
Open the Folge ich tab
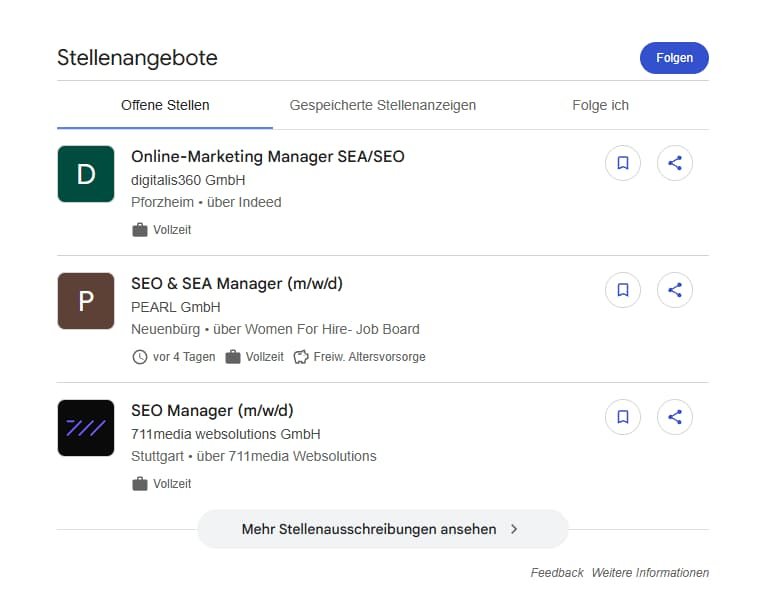600,105
